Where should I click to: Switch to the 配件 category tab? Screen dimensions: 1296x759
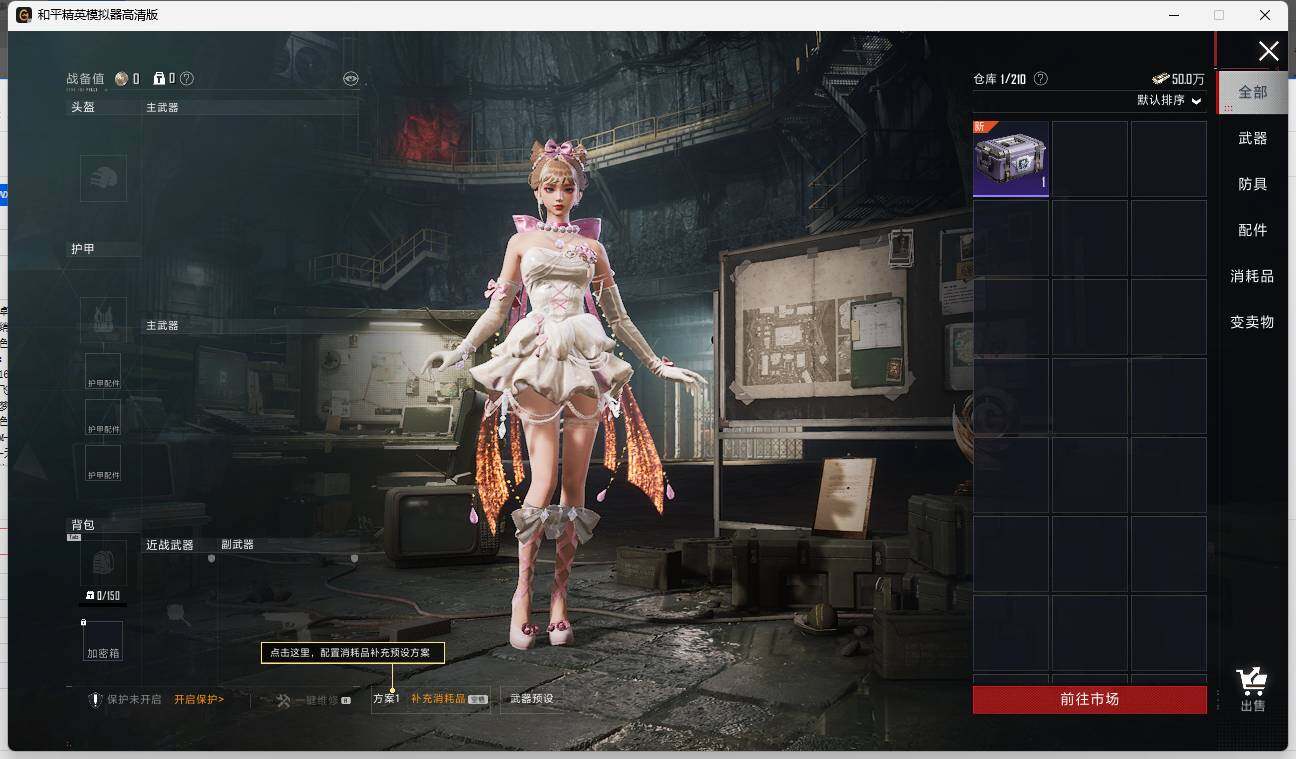[1252, 230]
